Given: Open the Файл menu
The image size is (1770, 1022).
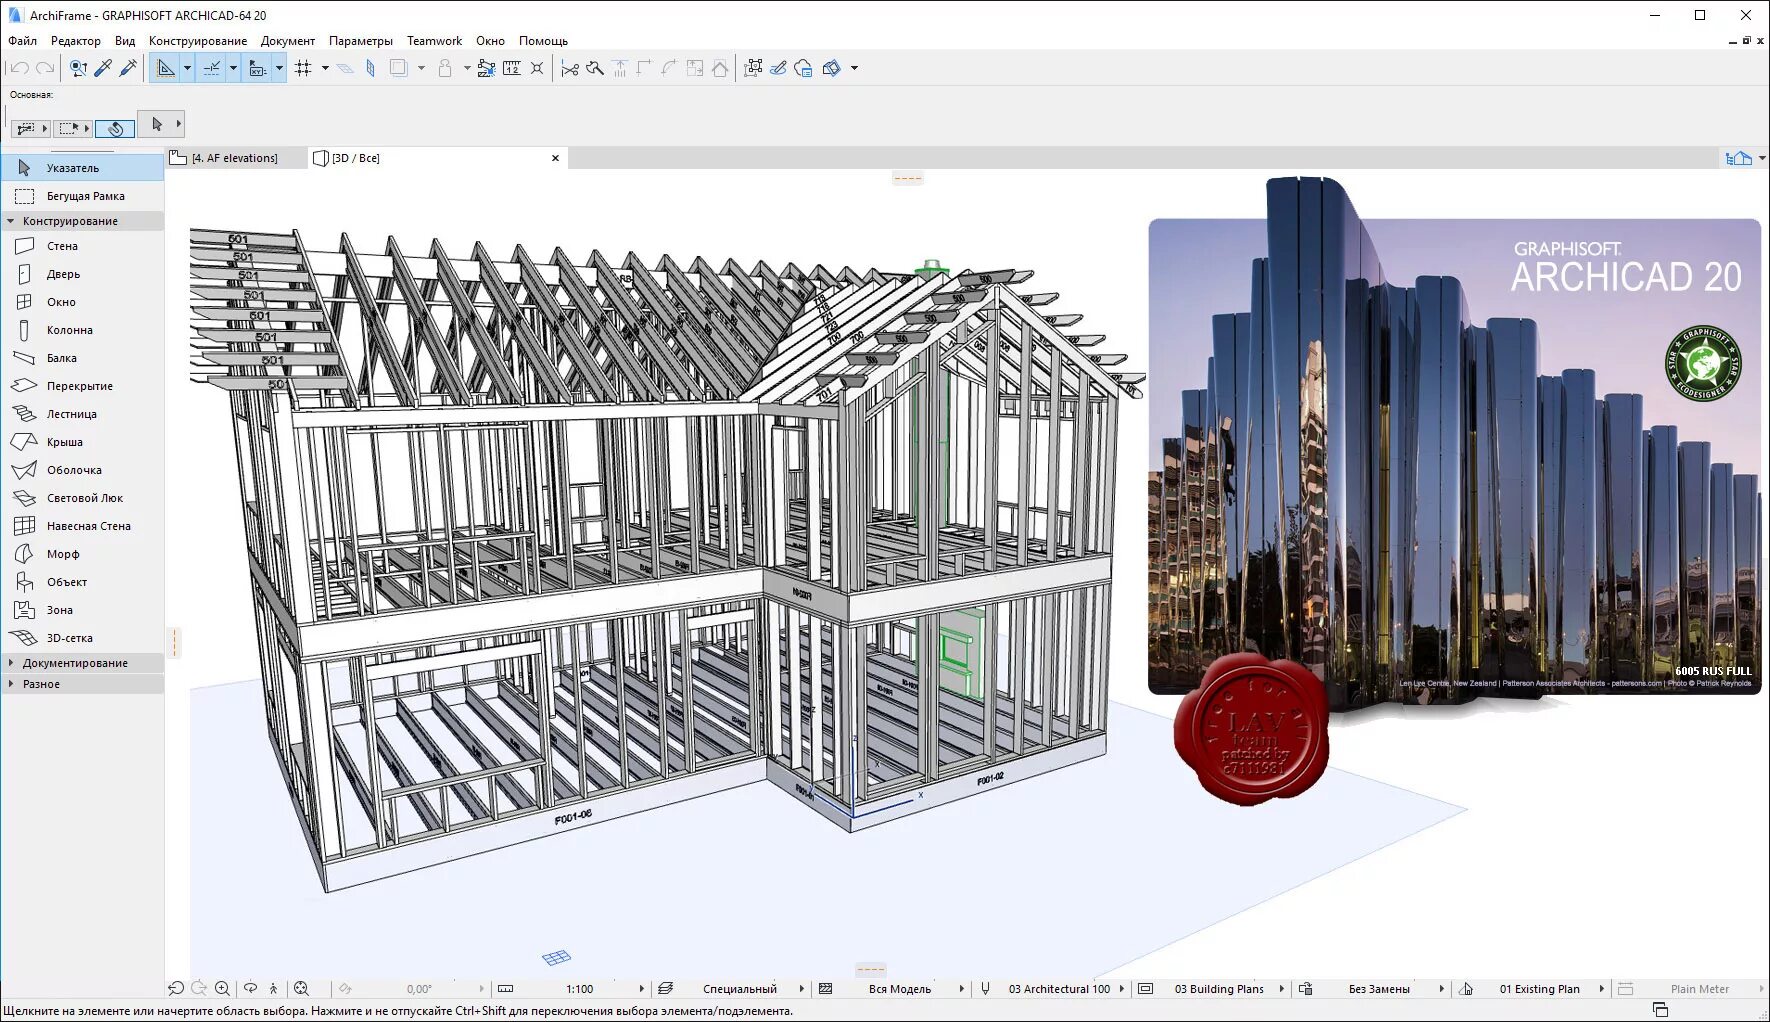Looking at the screenshot, I should click(x=23, y=41).
